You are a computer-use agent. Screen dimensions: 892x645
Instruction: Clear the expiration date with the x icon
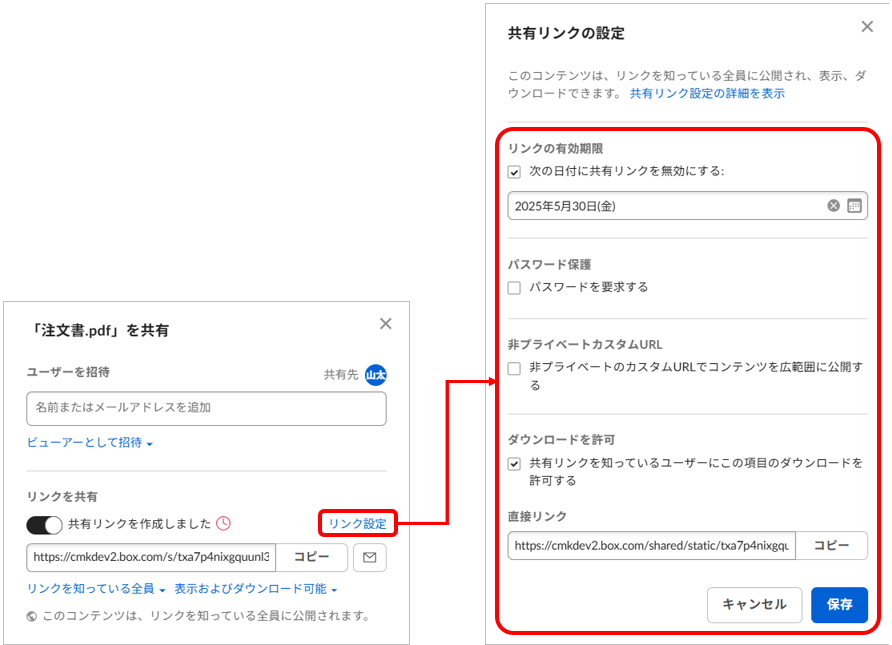833,206
